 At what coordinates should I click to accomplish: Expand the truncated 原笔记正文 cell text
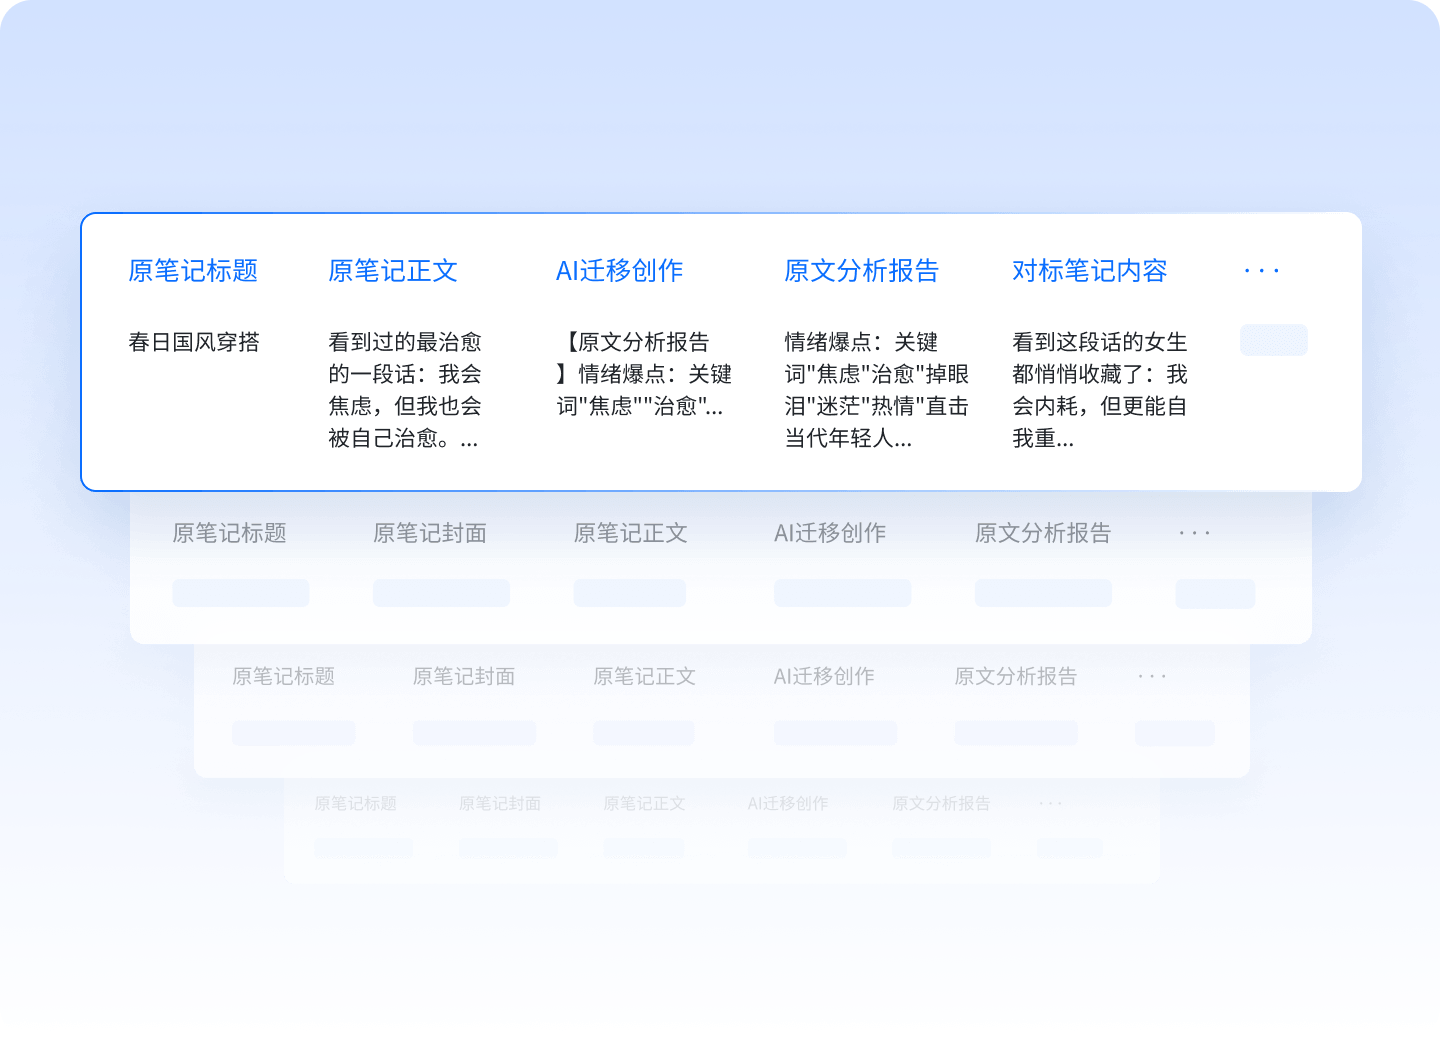pos(406,390)
